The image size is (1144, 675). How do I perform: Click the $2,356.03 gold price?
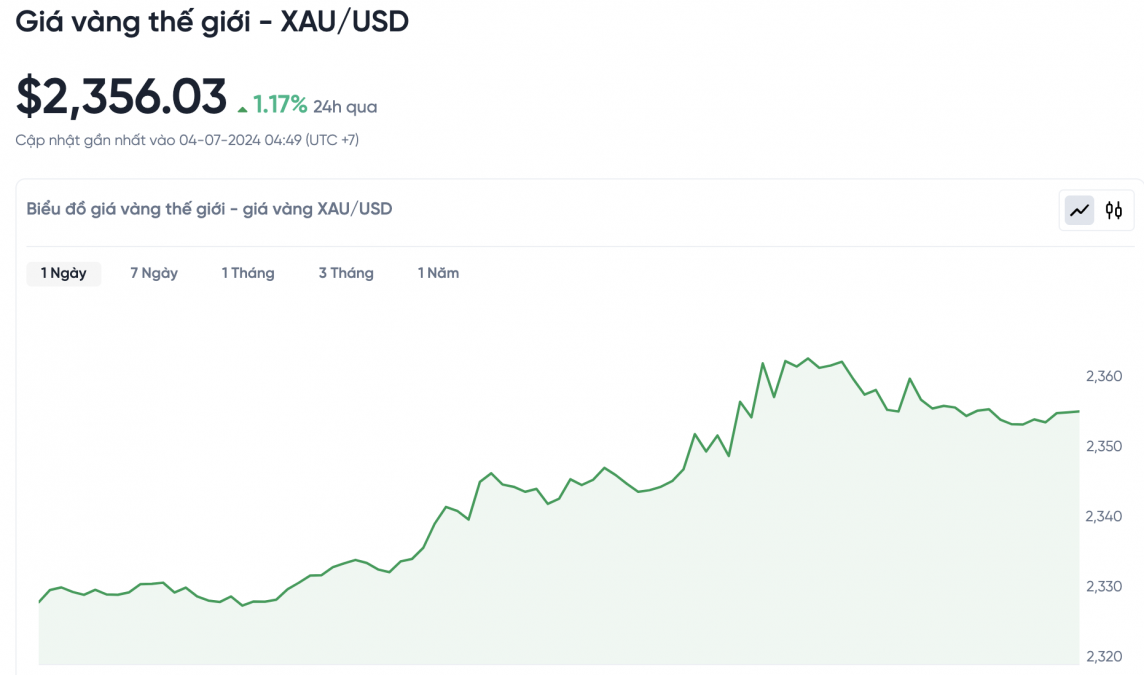click(121, 97)
